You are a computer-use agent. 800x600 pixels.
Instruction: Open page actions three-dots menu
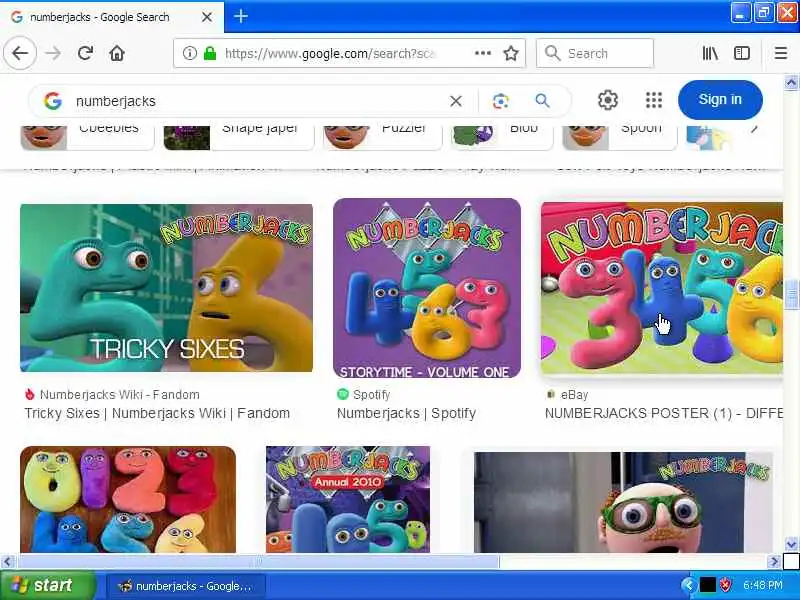click(x=483, y=53)
